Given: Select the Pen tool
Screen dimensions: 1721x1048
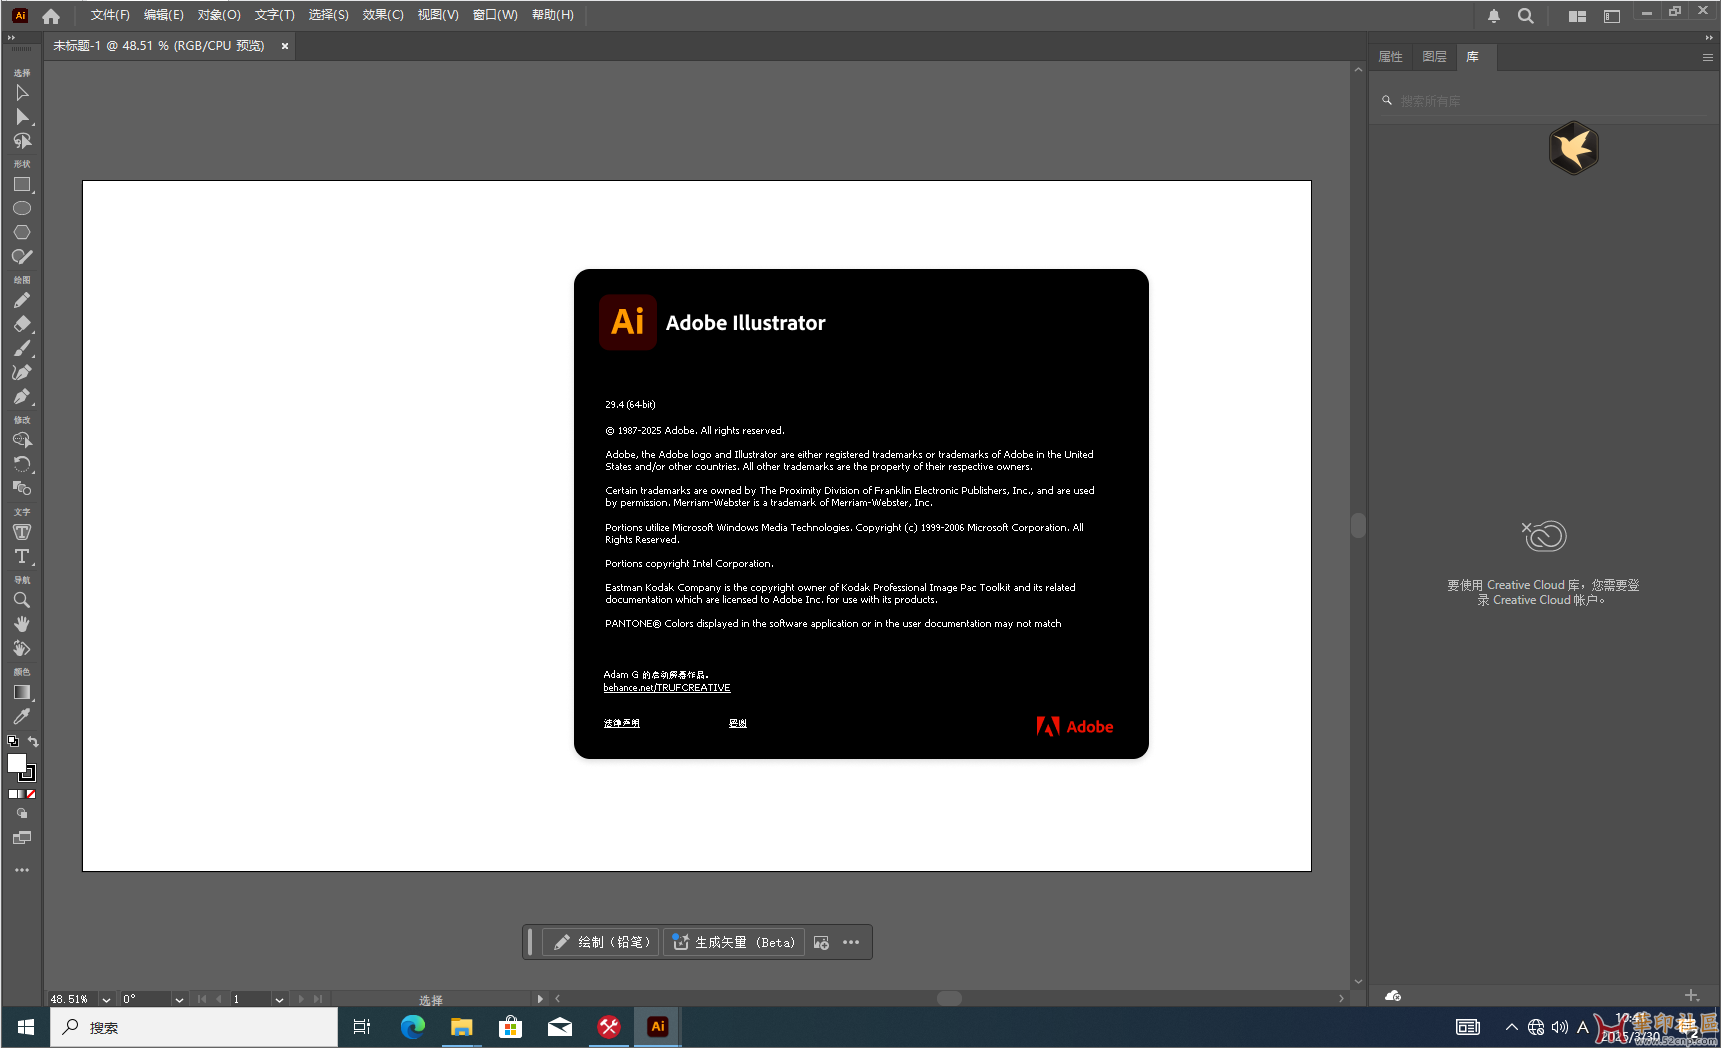Looking at the screenshot, I should pos(22,396).
